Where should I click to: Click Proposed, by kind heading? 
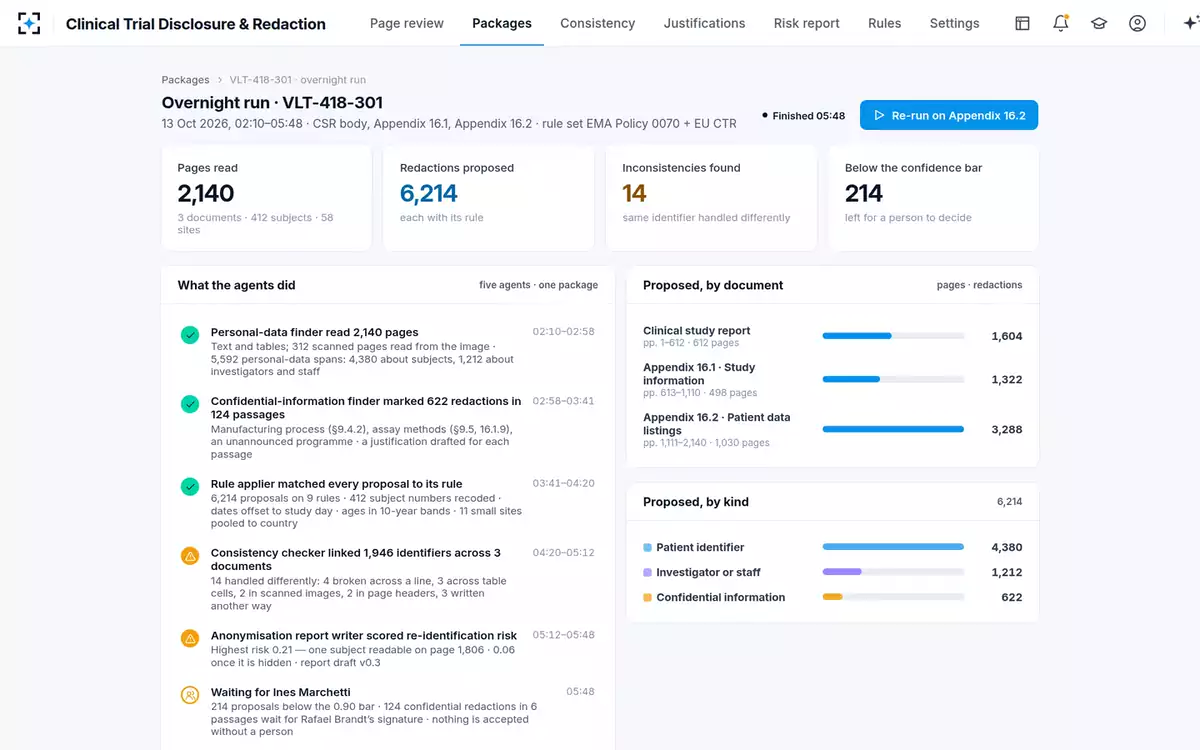coord(696,502)
